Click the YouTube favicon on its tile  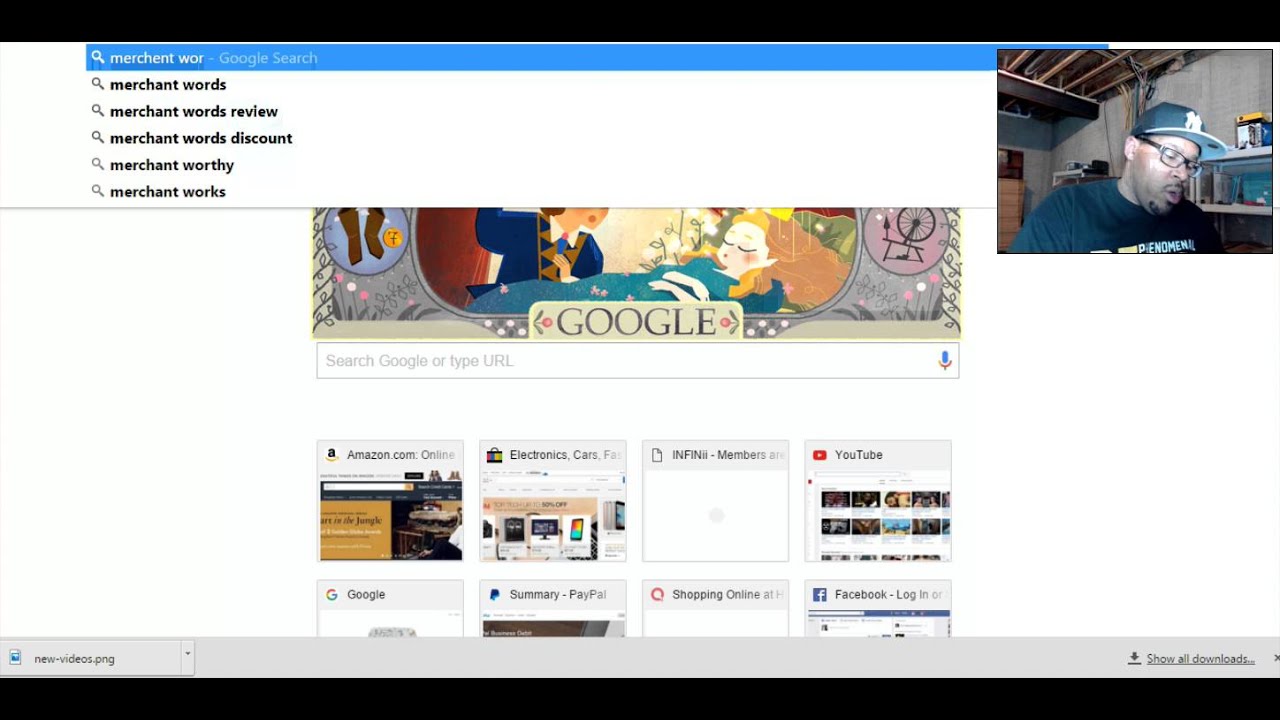coord(820,455)
